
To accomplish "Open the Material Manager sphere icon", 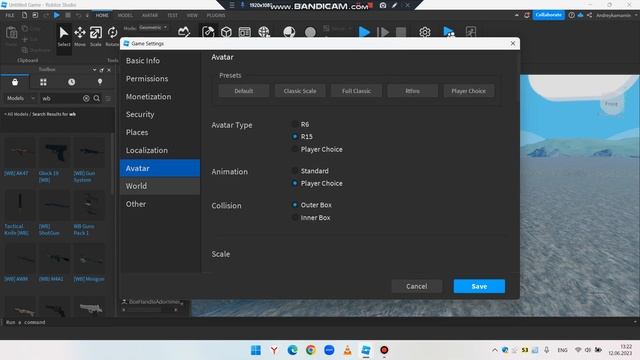I will coord(289,32).
